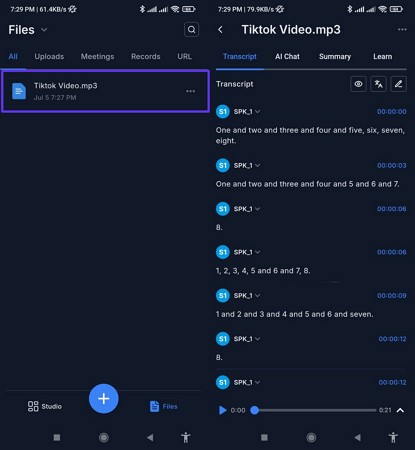
Task: Click the 0:21 duration label
Action: point(385,410)
